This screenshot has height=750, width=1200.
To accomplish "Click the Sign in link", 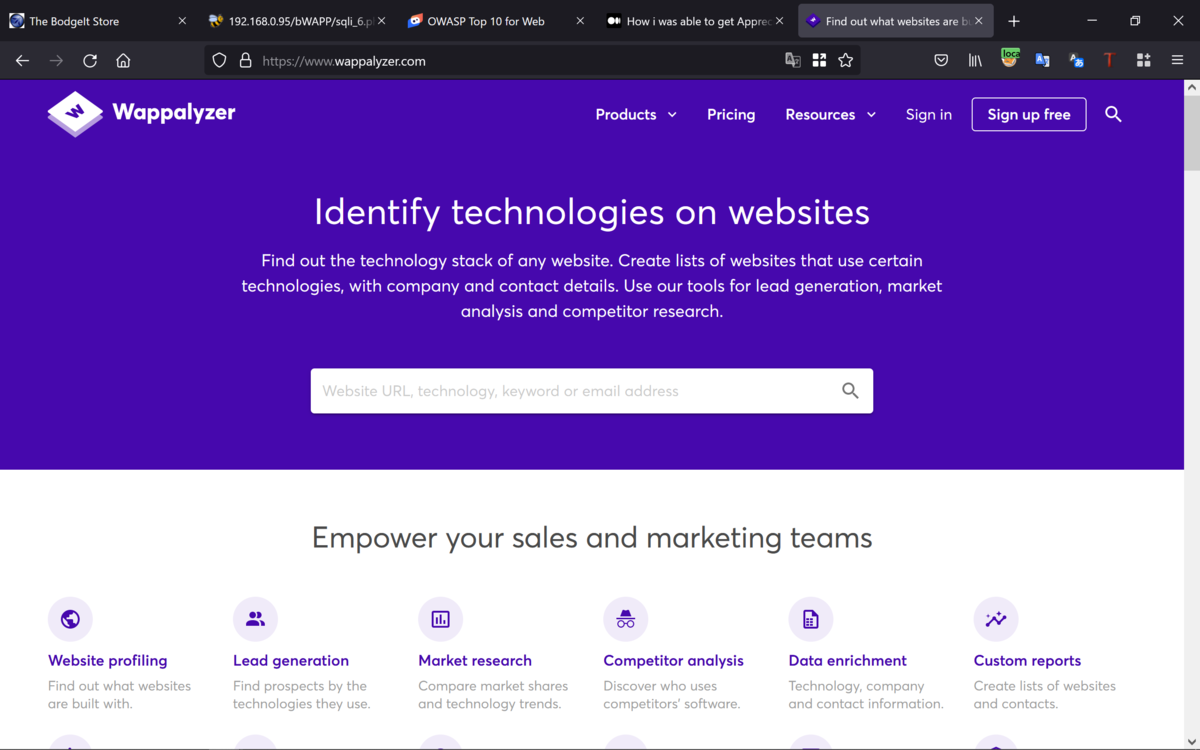I will pyautogui.click(x=929, y=115).
